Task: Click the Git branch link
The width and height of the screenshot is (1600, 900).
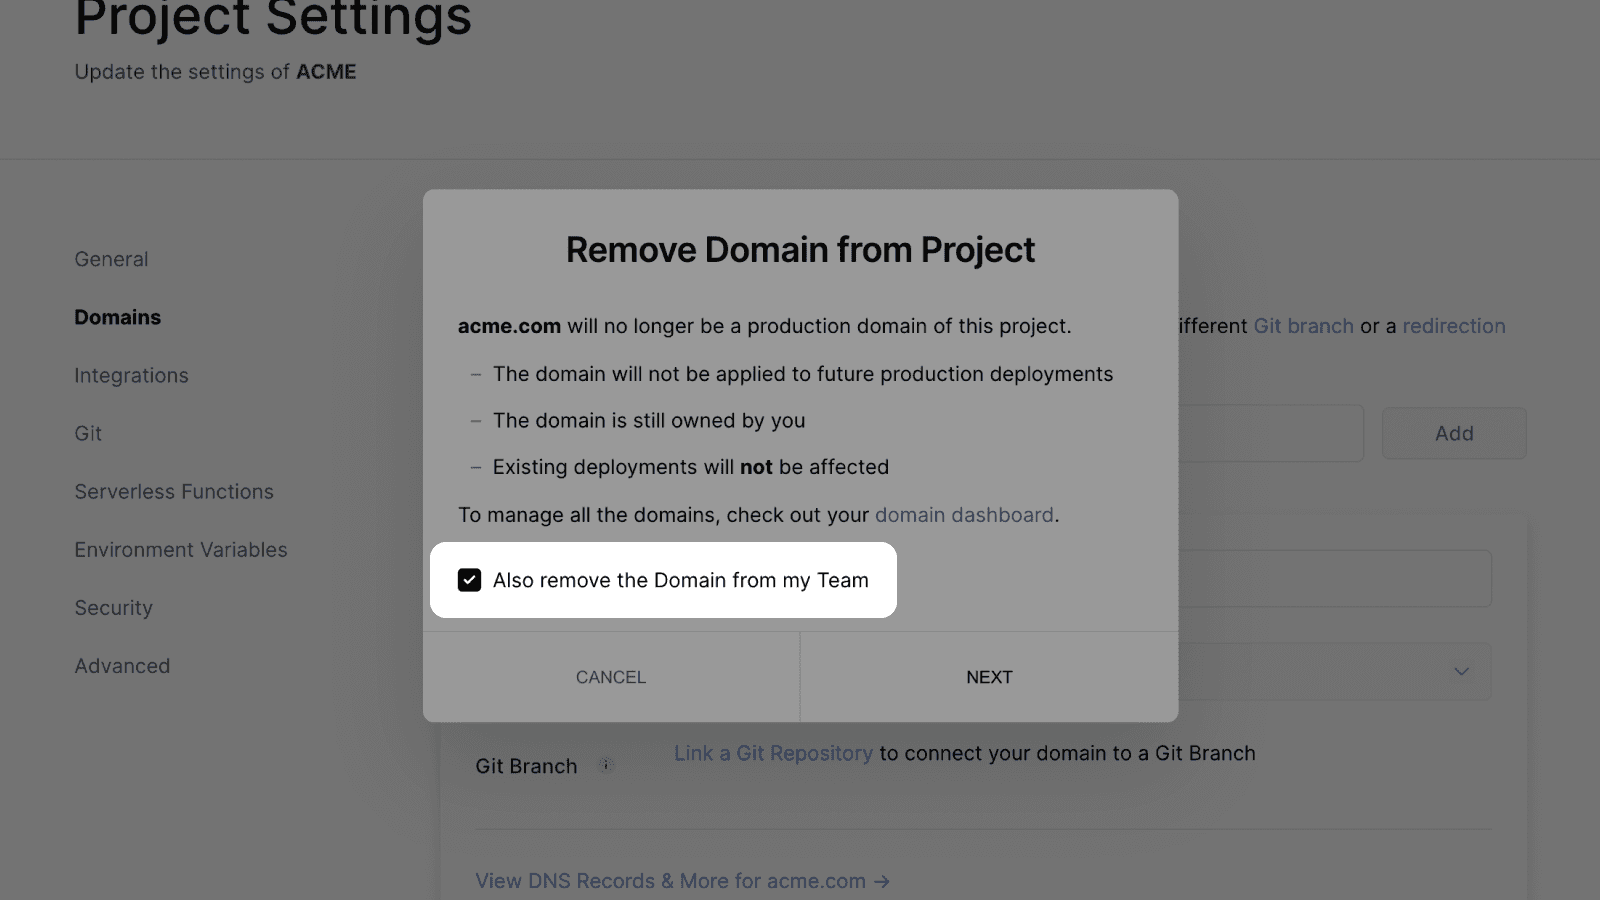Action: (x=1303, y=326)
